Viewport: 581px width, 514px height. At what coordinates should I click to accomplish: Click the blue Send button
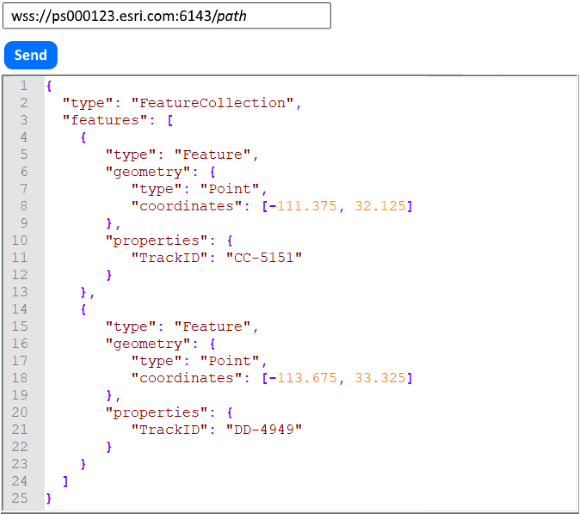point(31,55)
